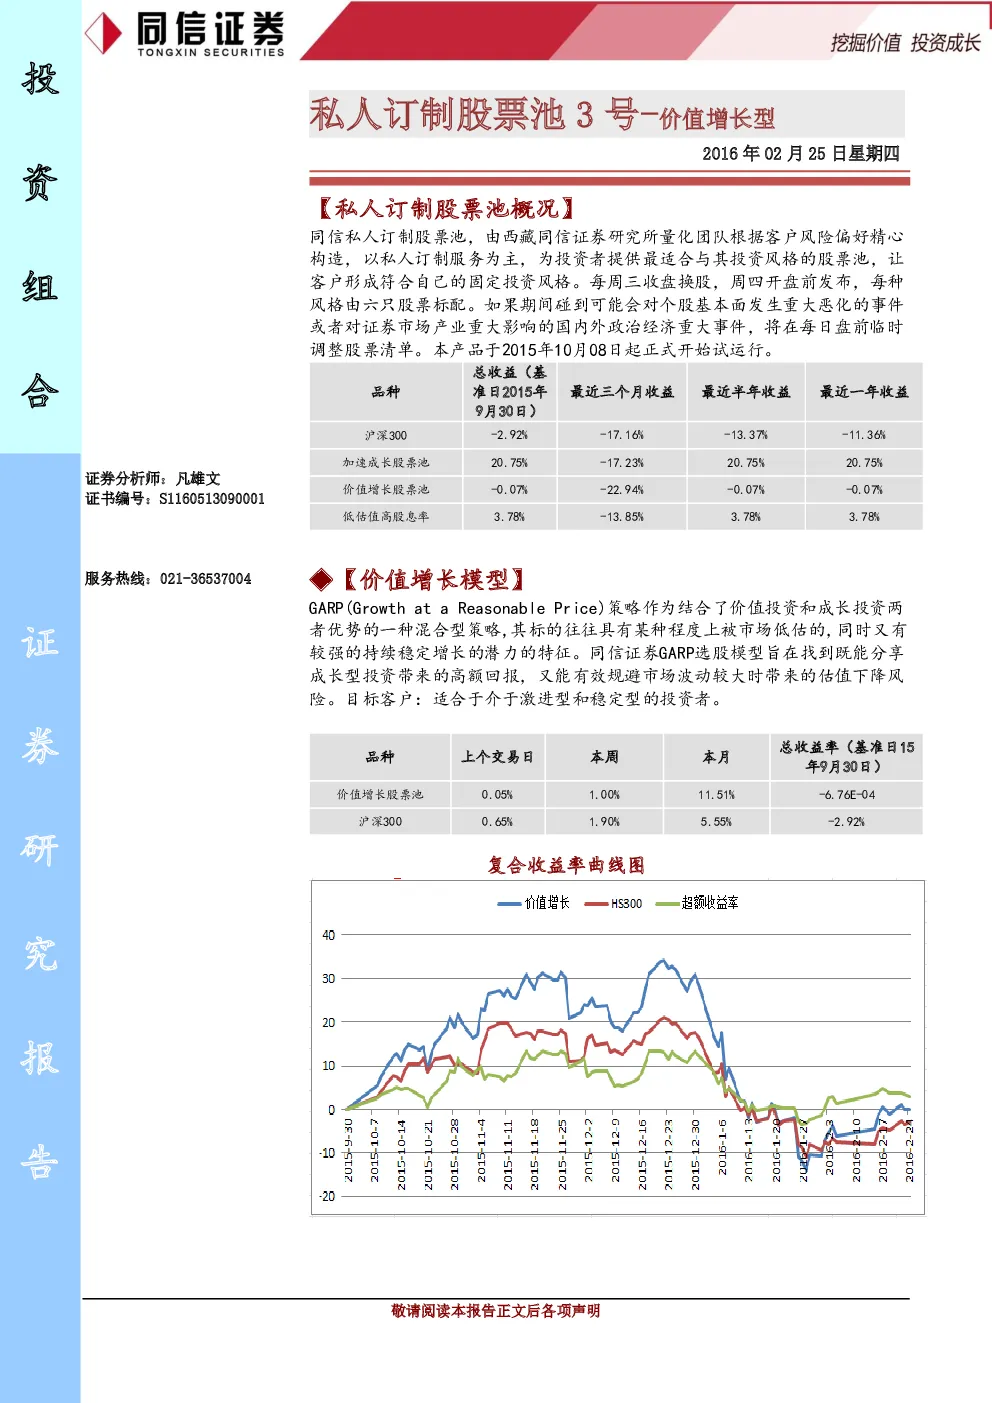Click the red diamond bullet before 价值增长模型
The width and height of the screenshot is (992, 1403).
coord(321,580)
